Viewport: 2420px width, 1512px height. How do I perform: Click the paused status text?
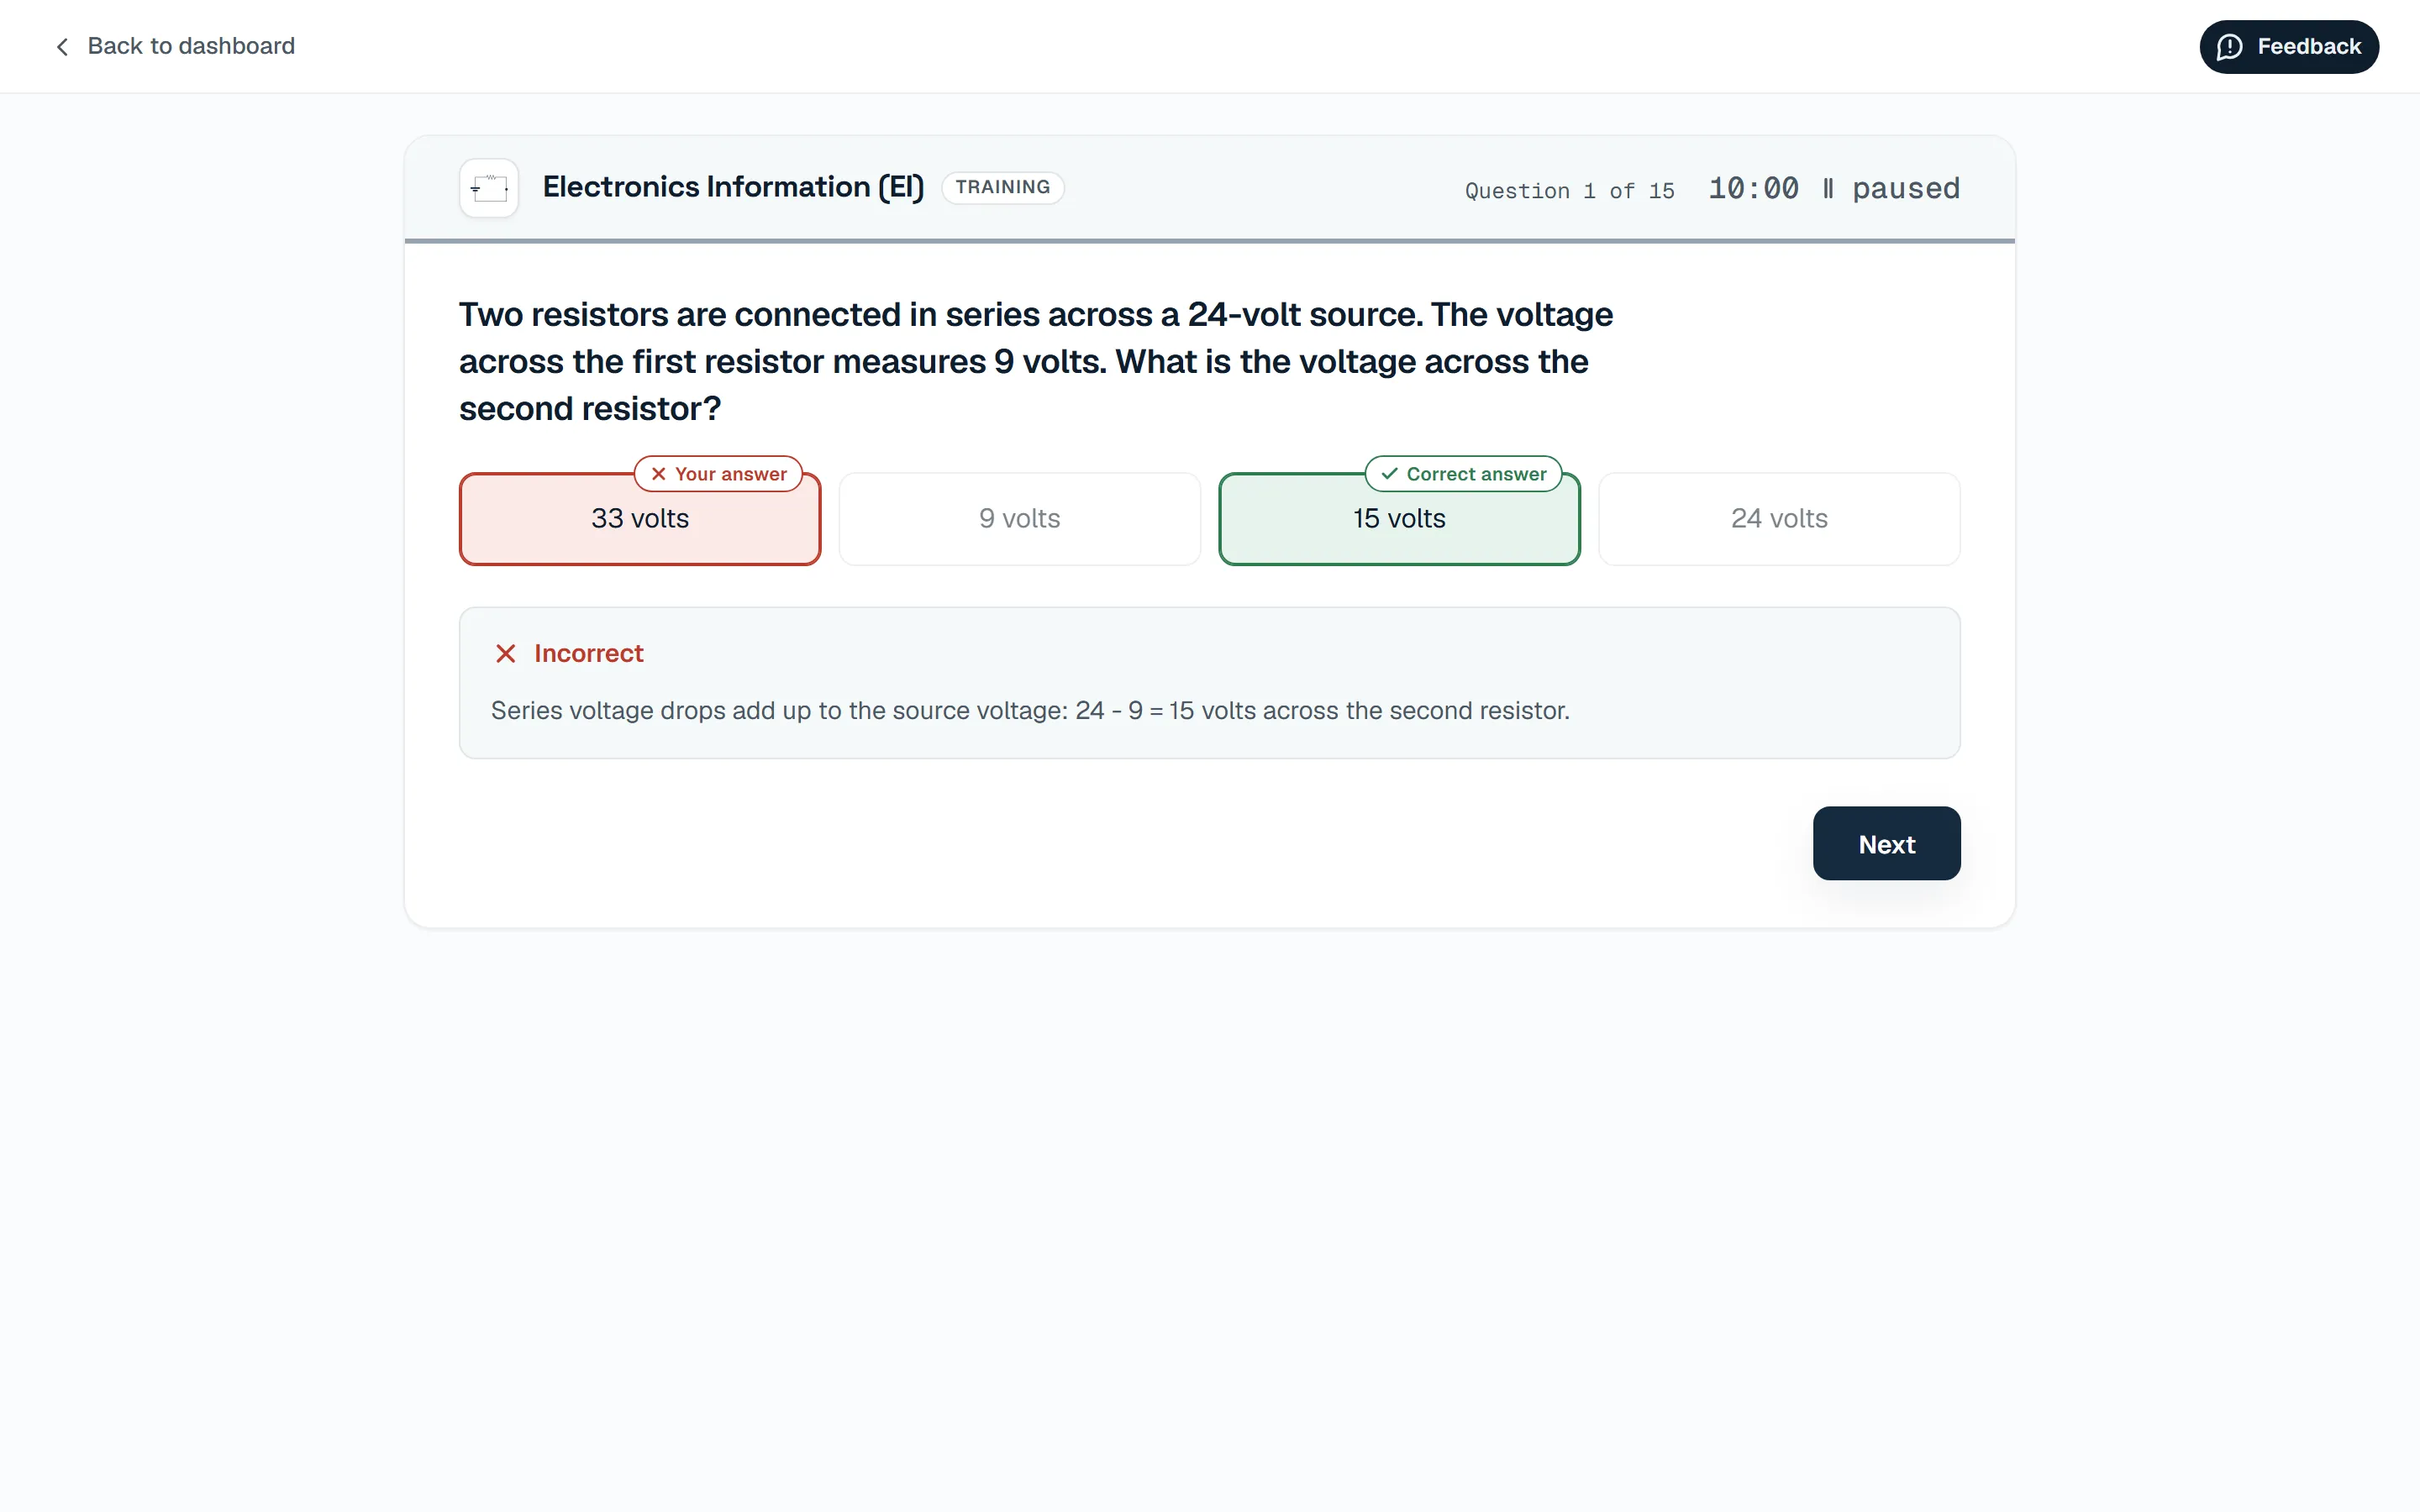[x=1906, y=188]
